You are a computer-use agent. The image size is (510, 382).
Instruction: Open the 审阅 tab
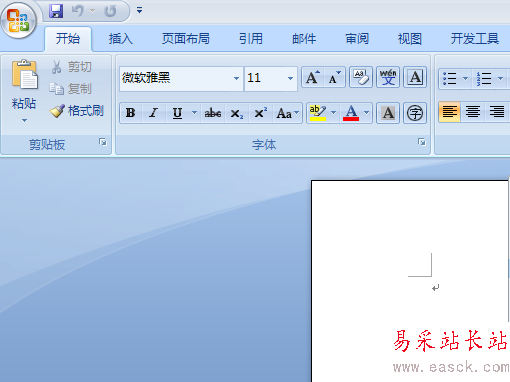coord(357,39)
